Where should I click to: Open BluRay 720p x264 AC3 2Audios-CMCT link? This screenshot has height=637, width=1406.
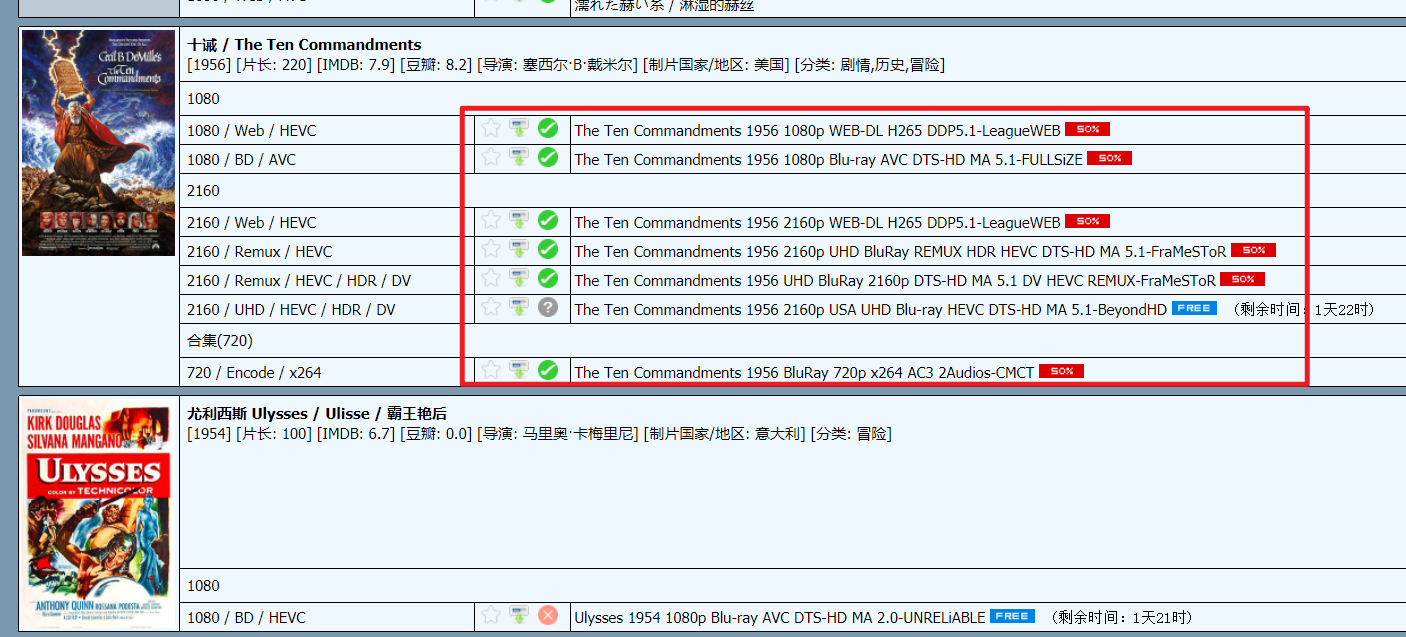(804, 372)
